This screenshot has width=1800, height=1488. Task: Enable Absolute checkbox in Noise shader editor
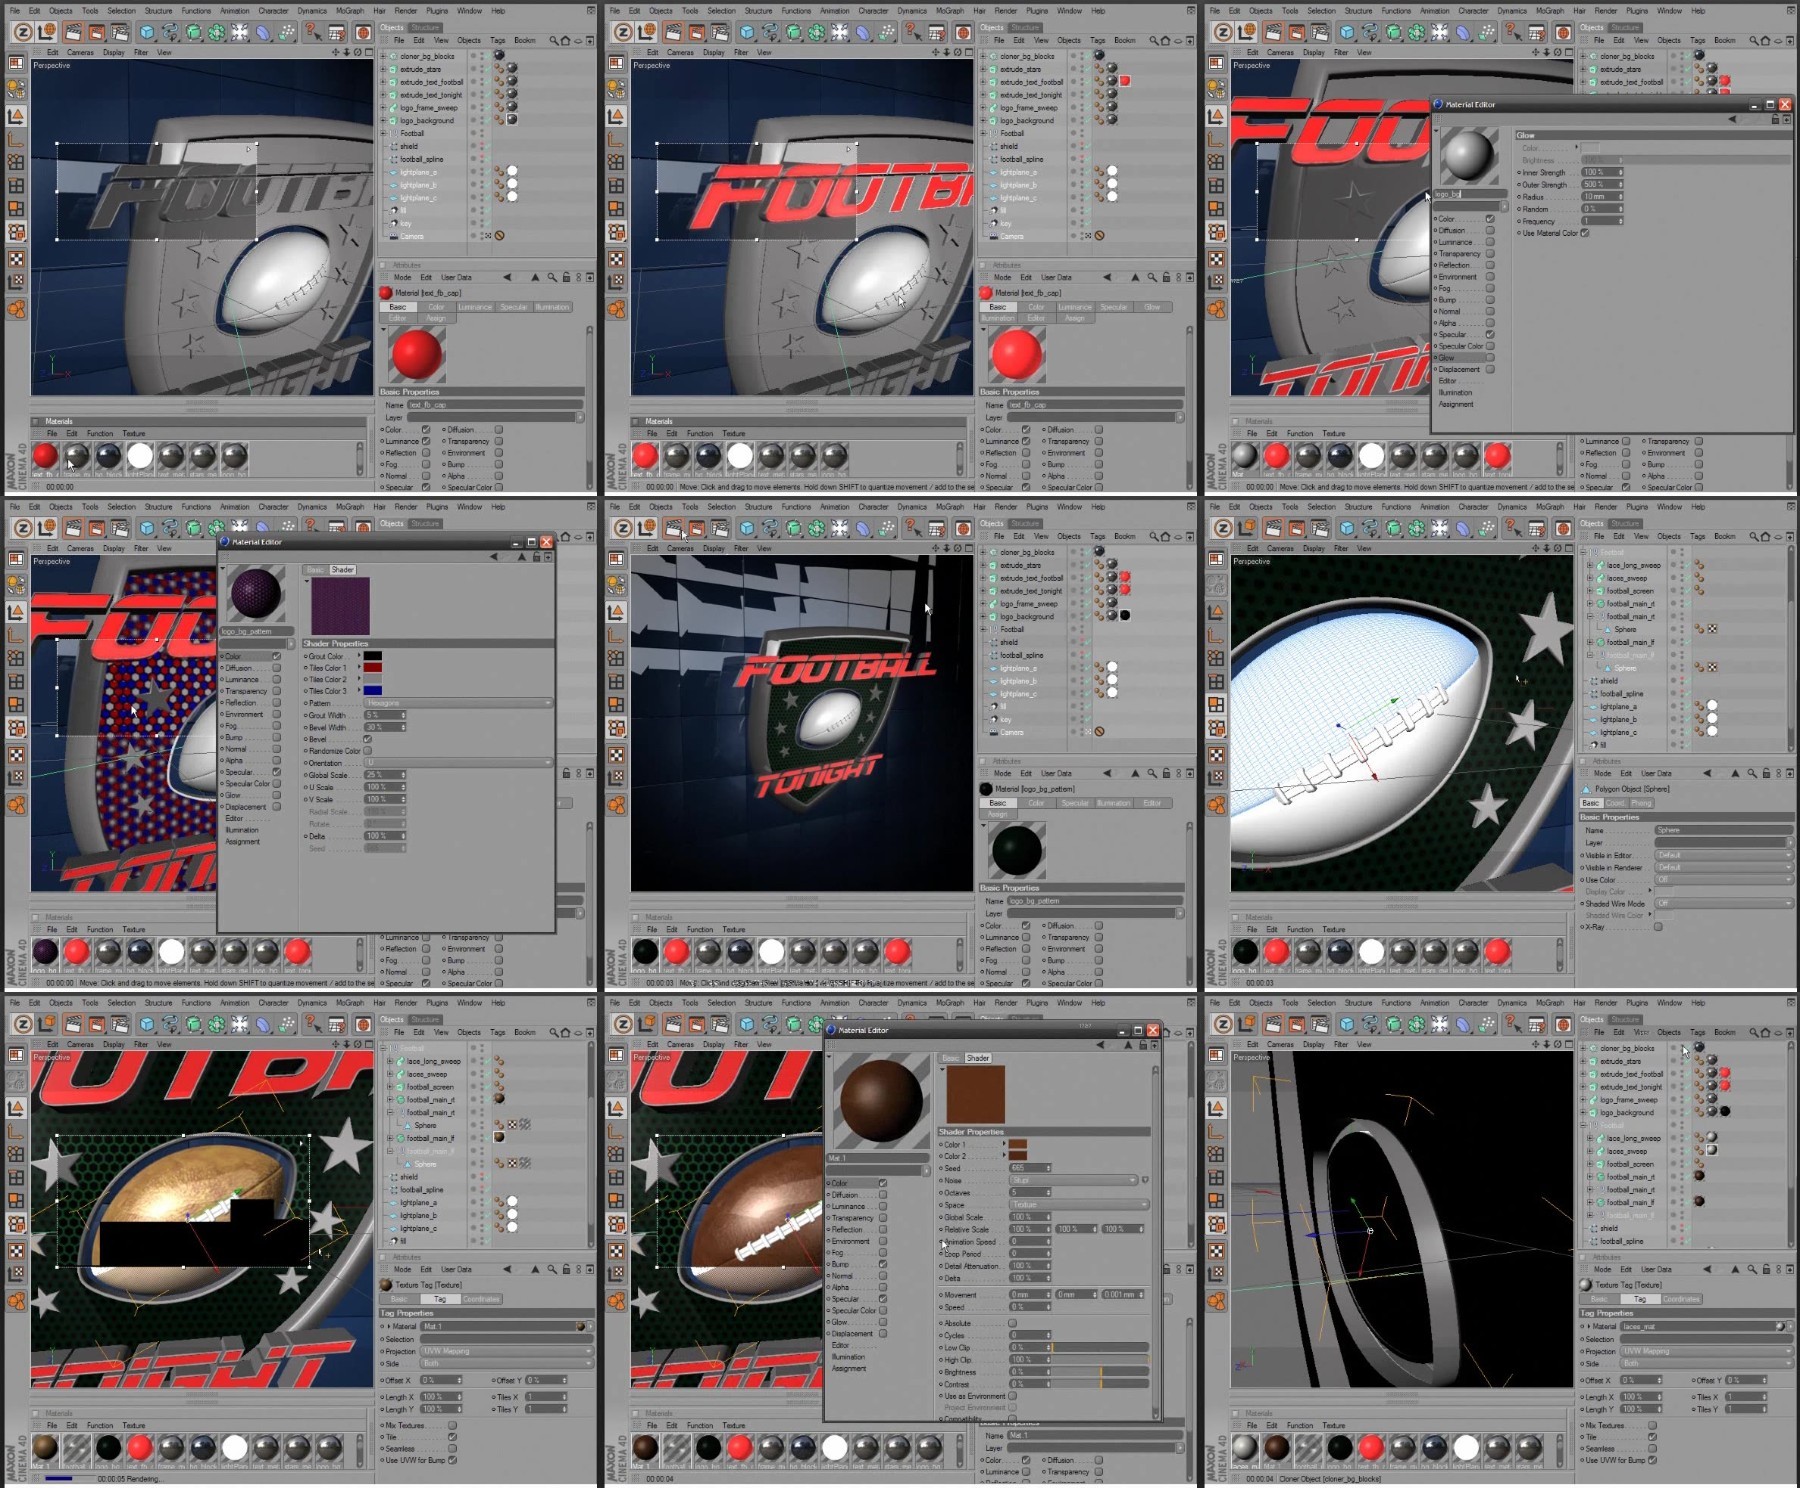(1013, 1323)
